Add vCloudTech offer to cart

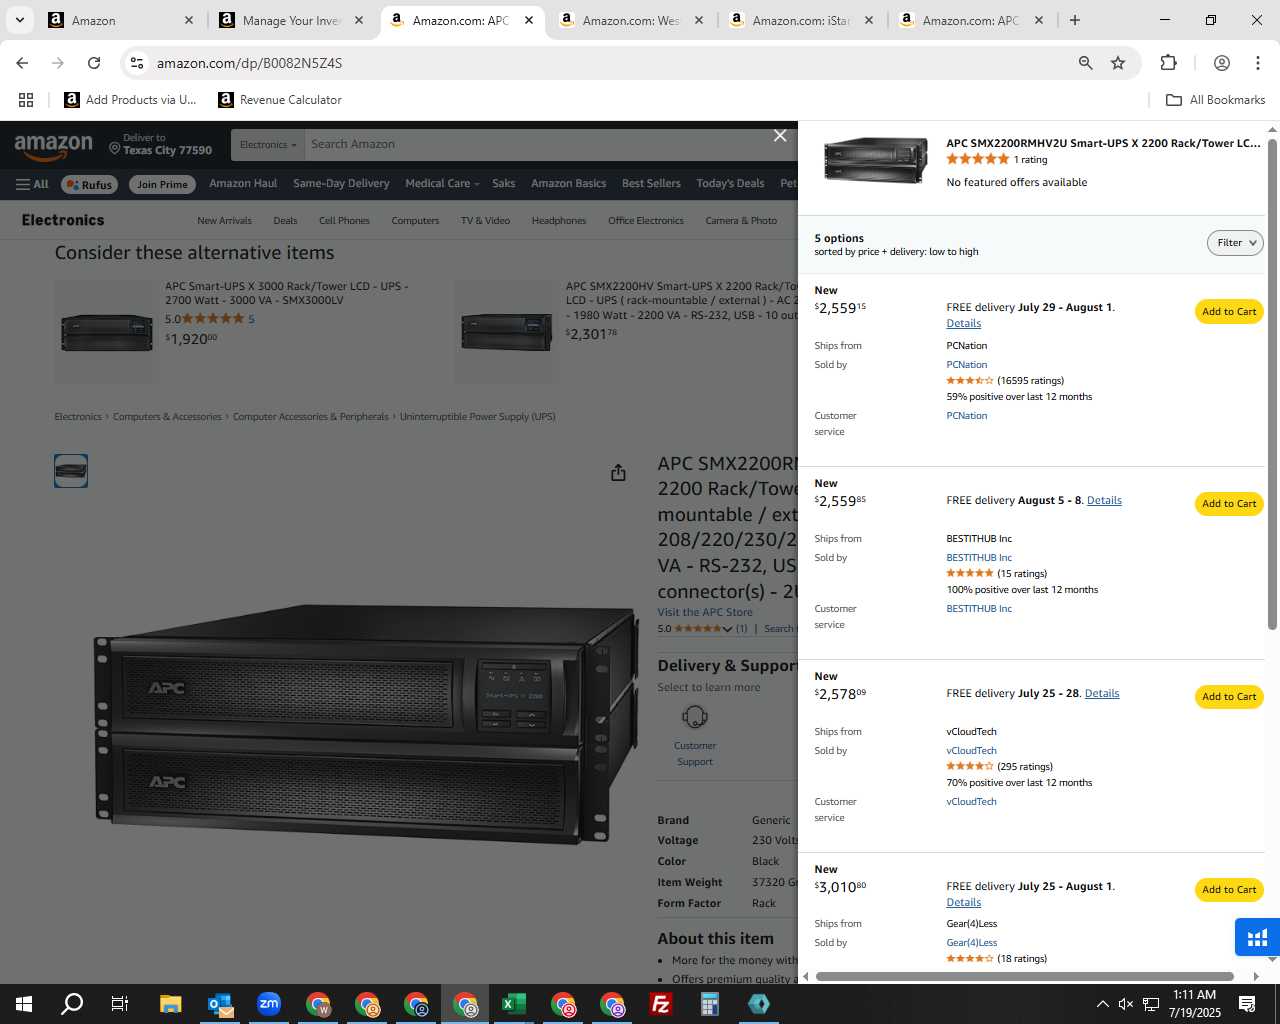tap(1229, 697)
